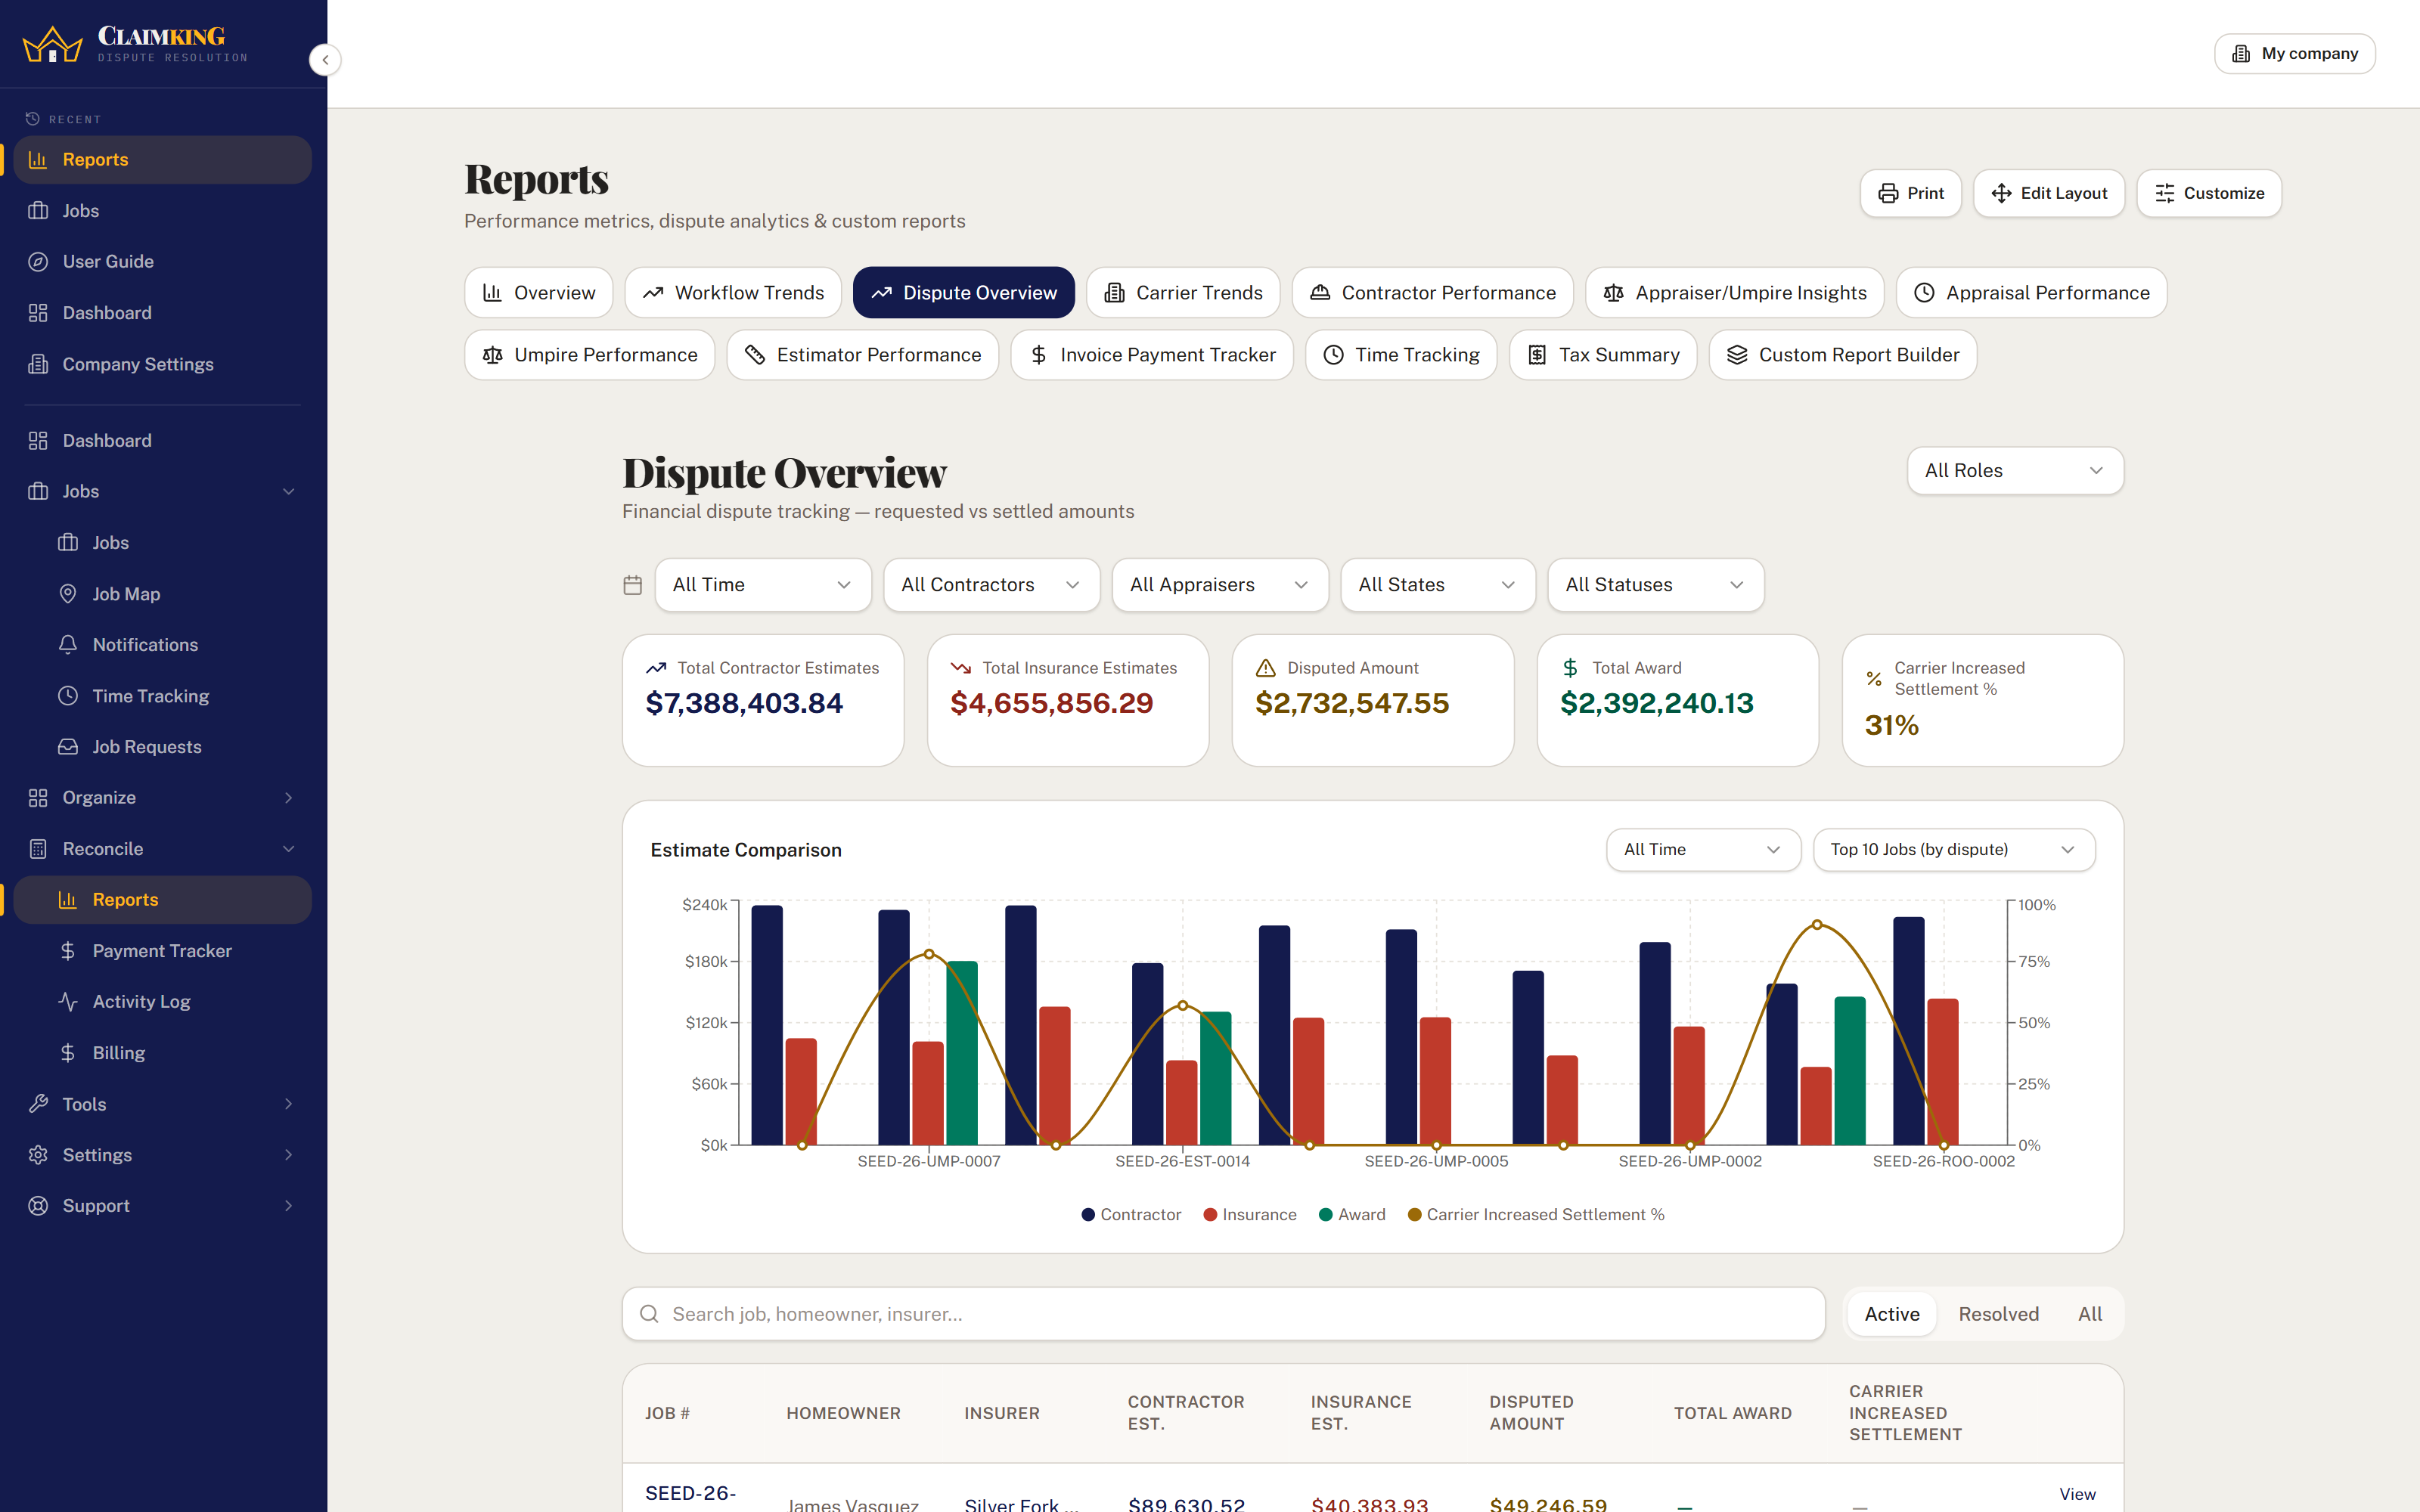Click the percent icon on Carrier Increased card
The width and height of the screenshot is (2420, 1512).
[x=1874, y=679]
